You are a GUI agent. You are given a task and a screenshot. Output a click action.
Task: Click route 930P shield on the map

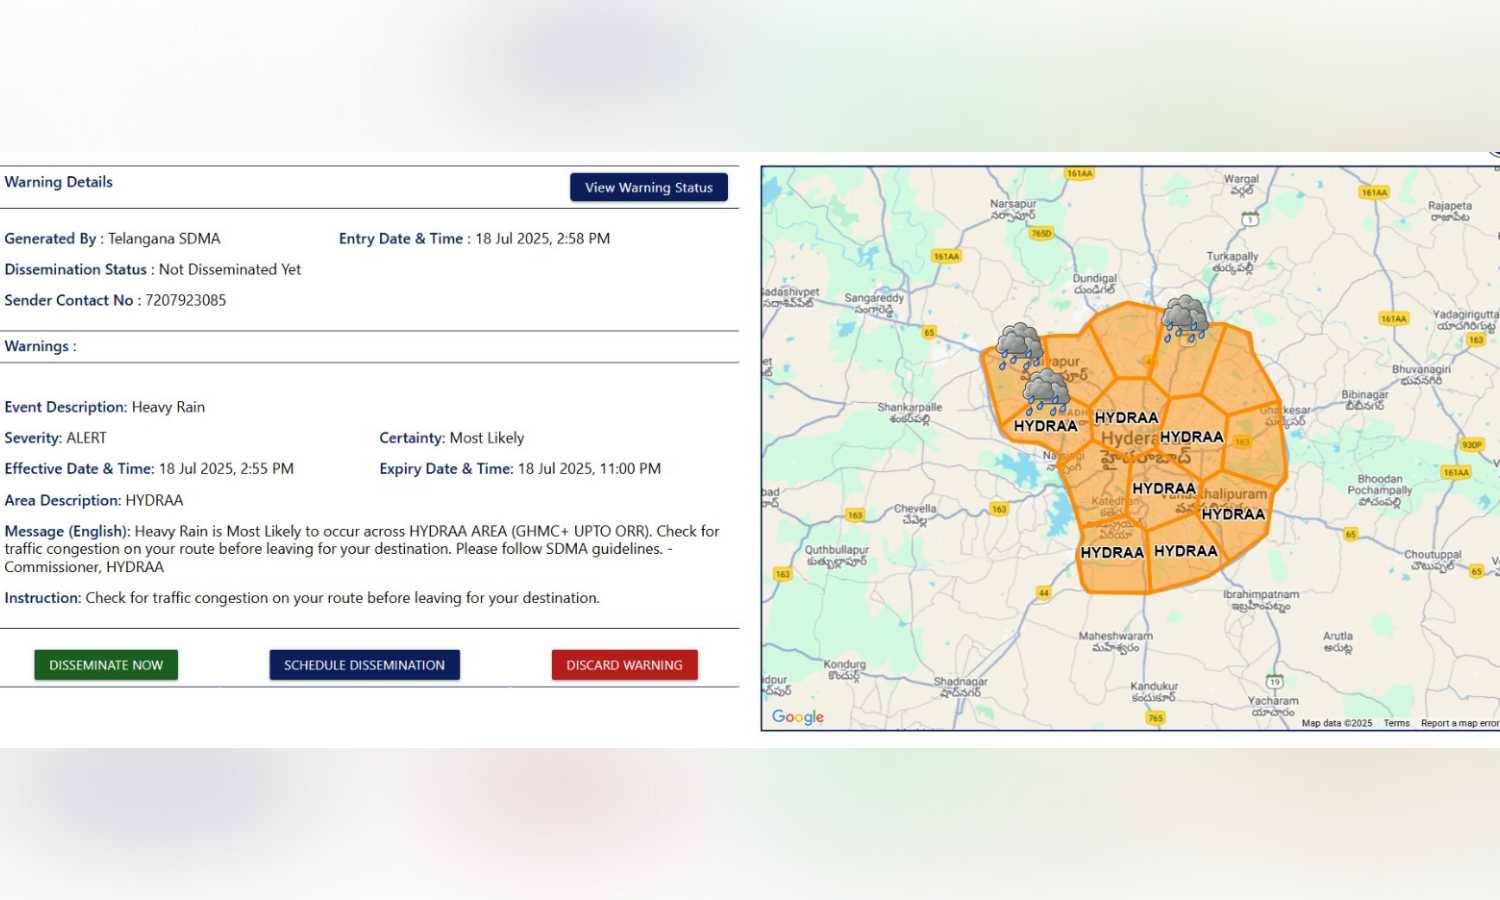(1472, 445)
